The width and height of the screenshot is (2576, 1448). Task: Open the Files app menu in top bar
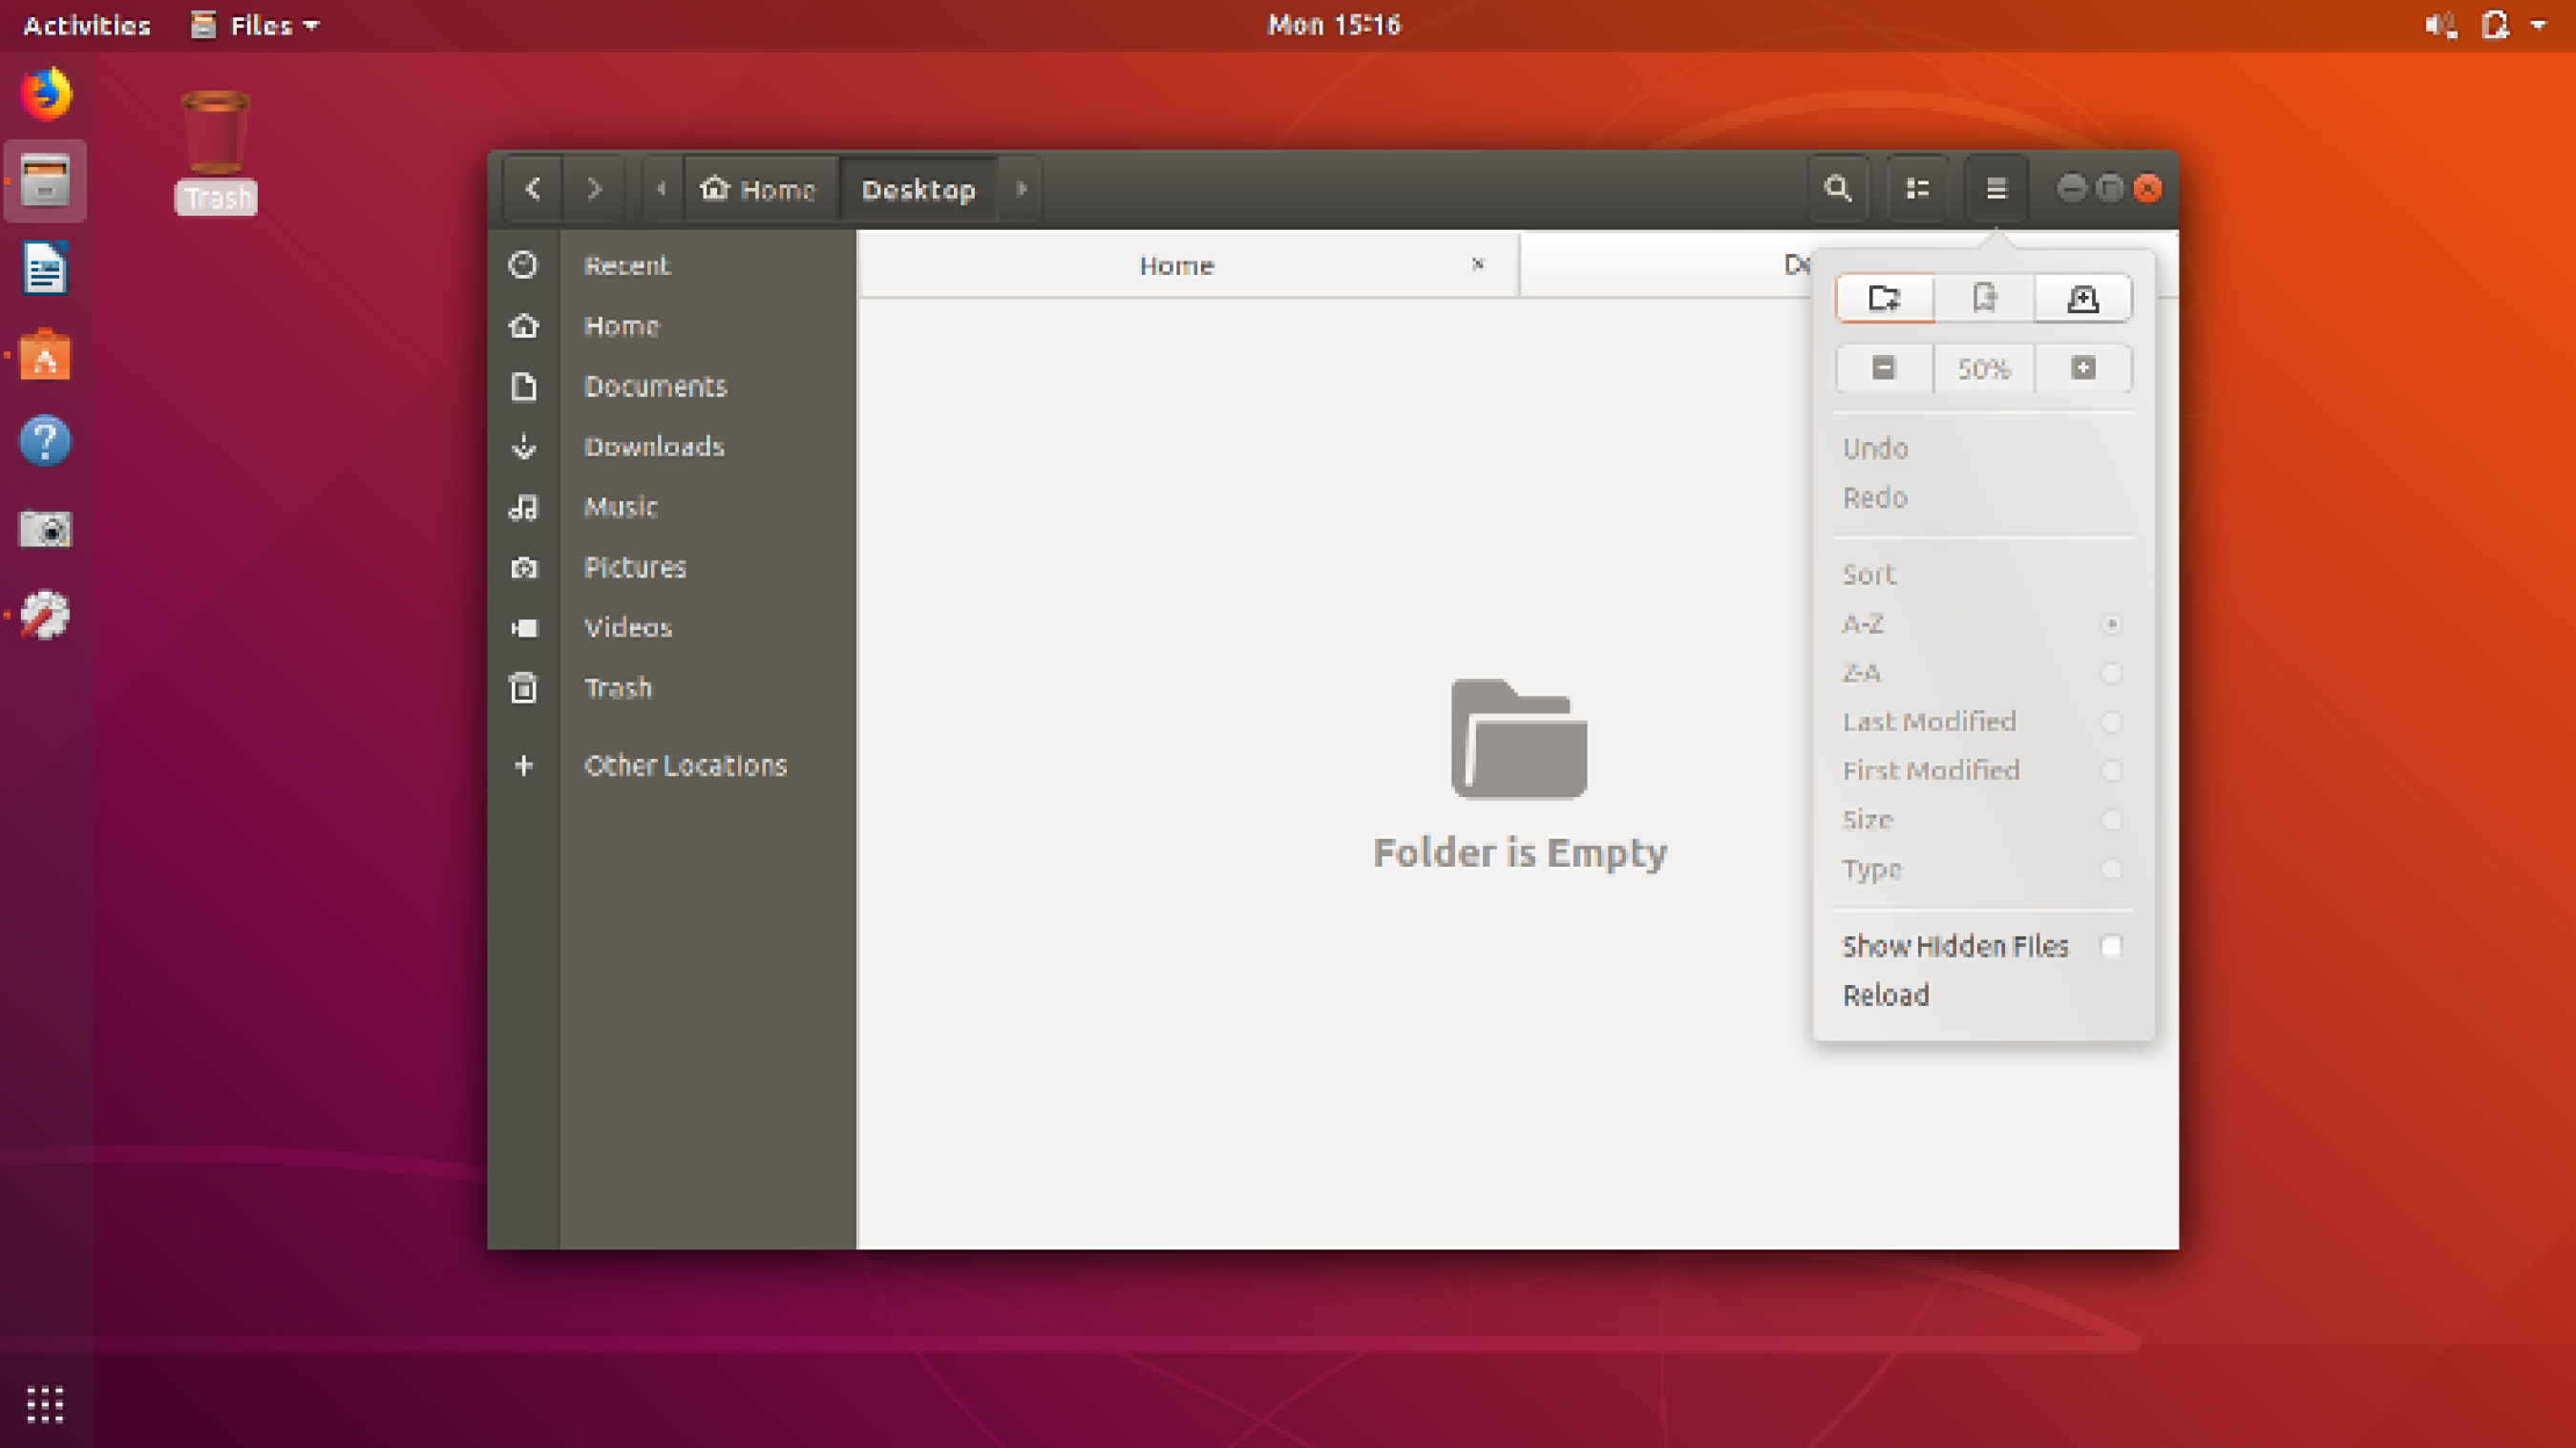(255, 25)
